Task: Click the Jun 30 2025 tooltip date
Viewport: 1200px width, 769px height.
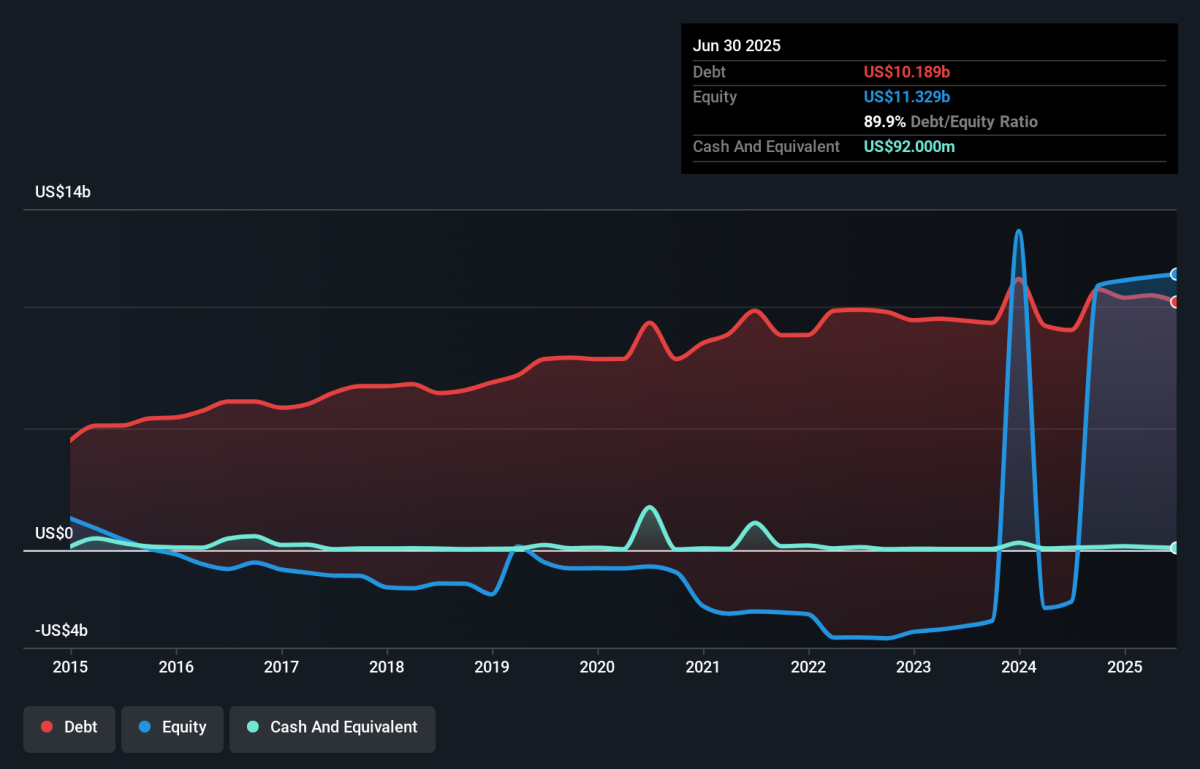Action: pos(737,46)
